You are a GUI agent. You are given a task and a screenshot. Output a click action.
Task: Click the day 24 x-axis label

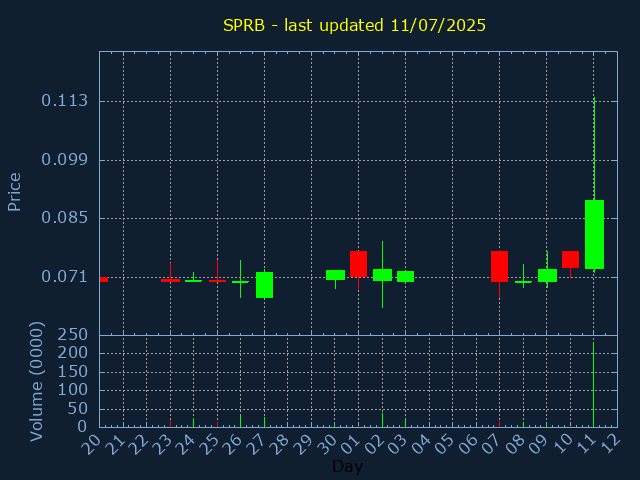coord(185,444)
